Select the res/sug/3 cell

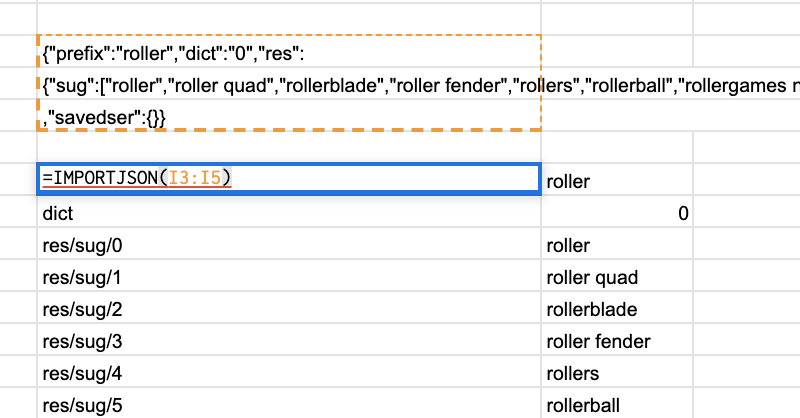click(289, 341)
